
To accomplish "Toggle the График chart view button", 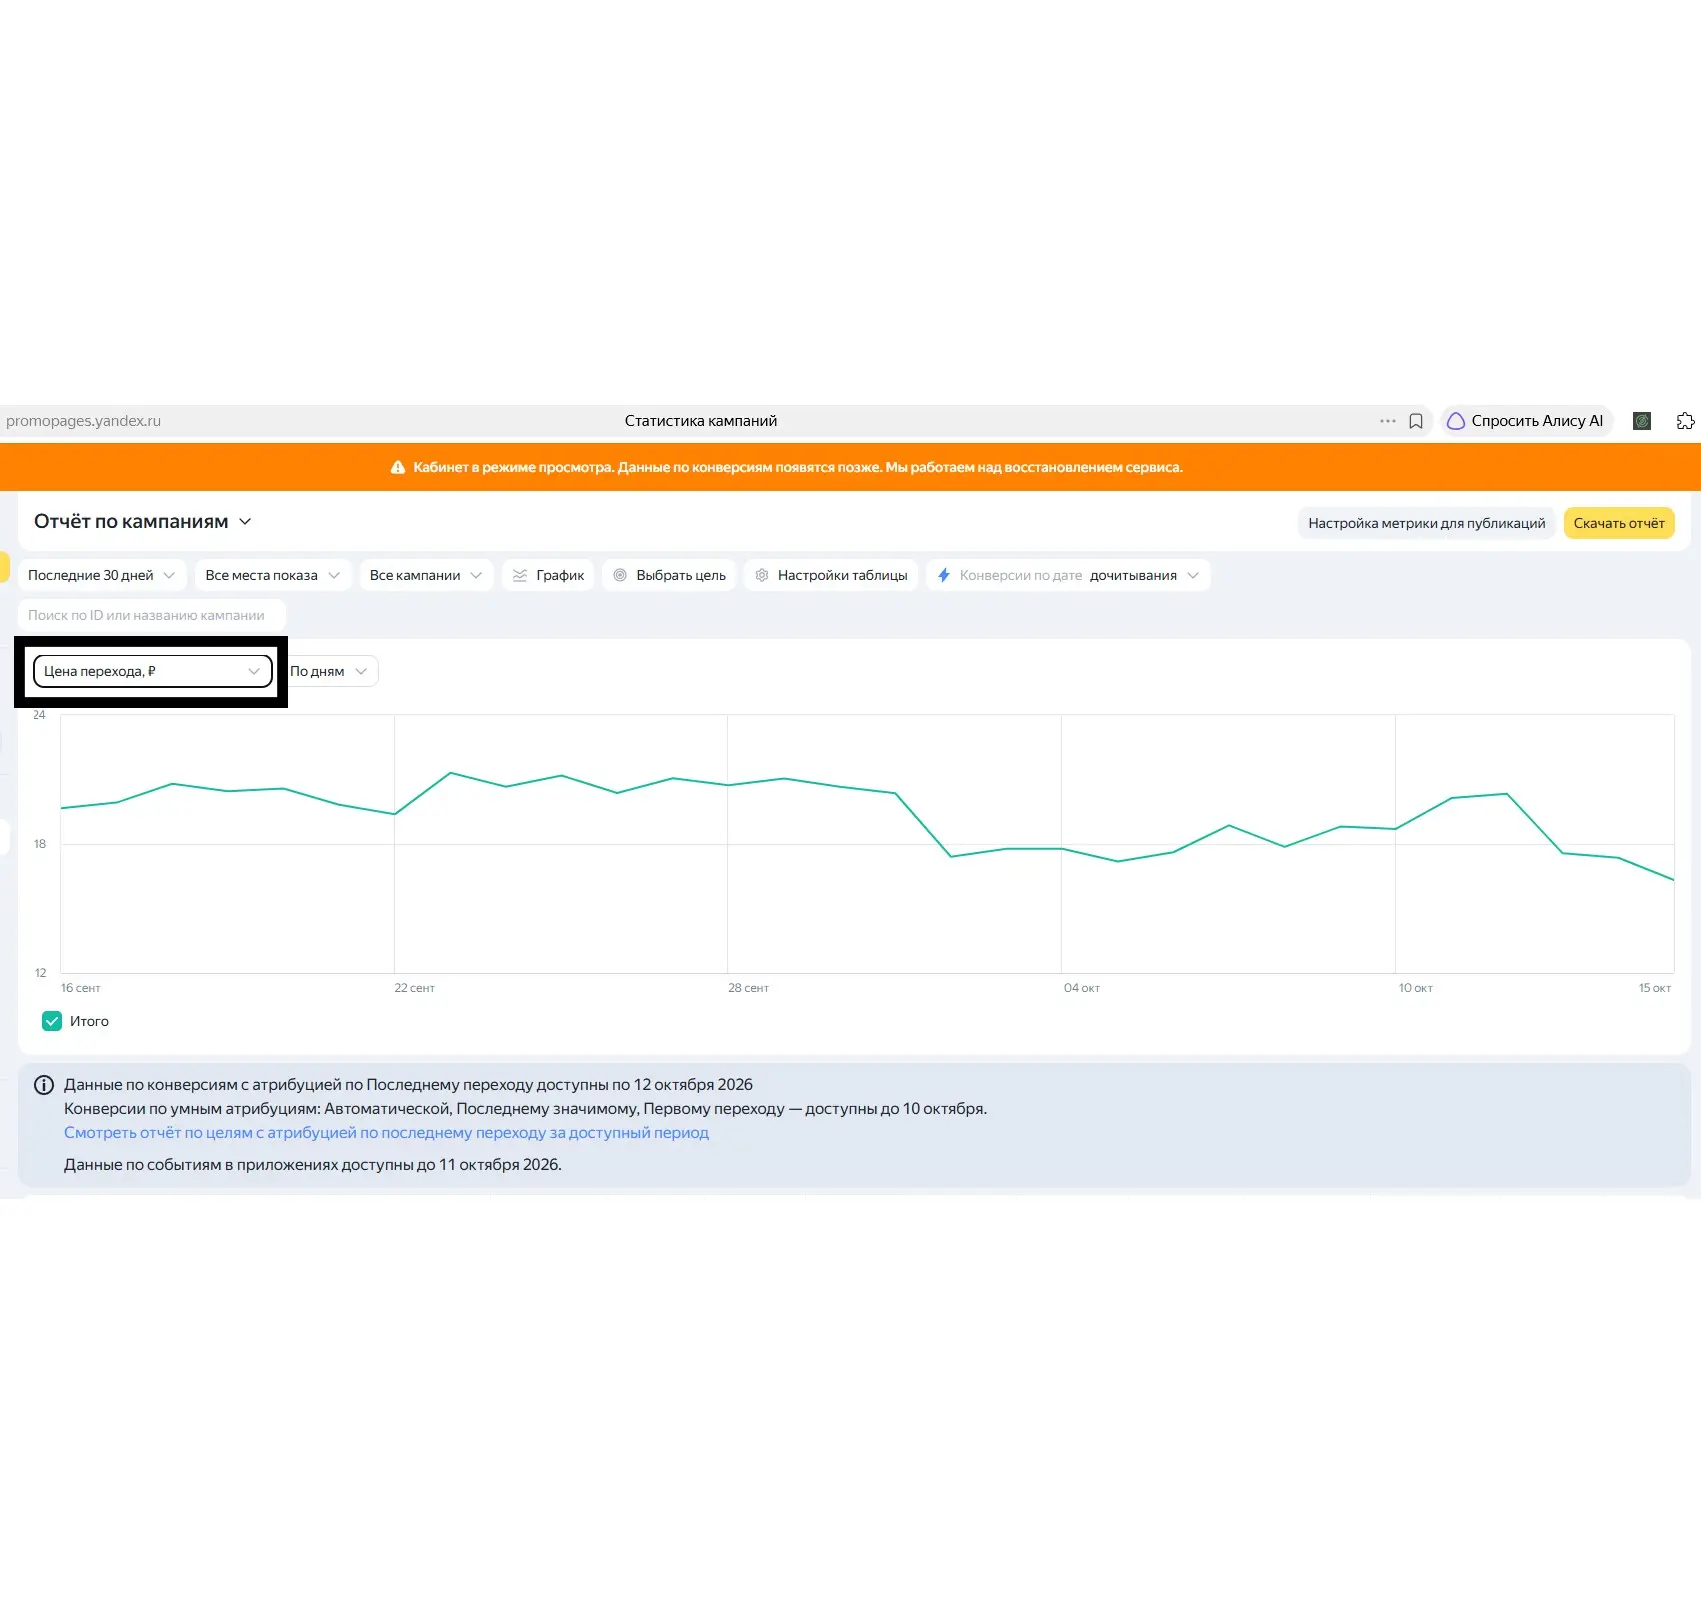I will [548, 575].
